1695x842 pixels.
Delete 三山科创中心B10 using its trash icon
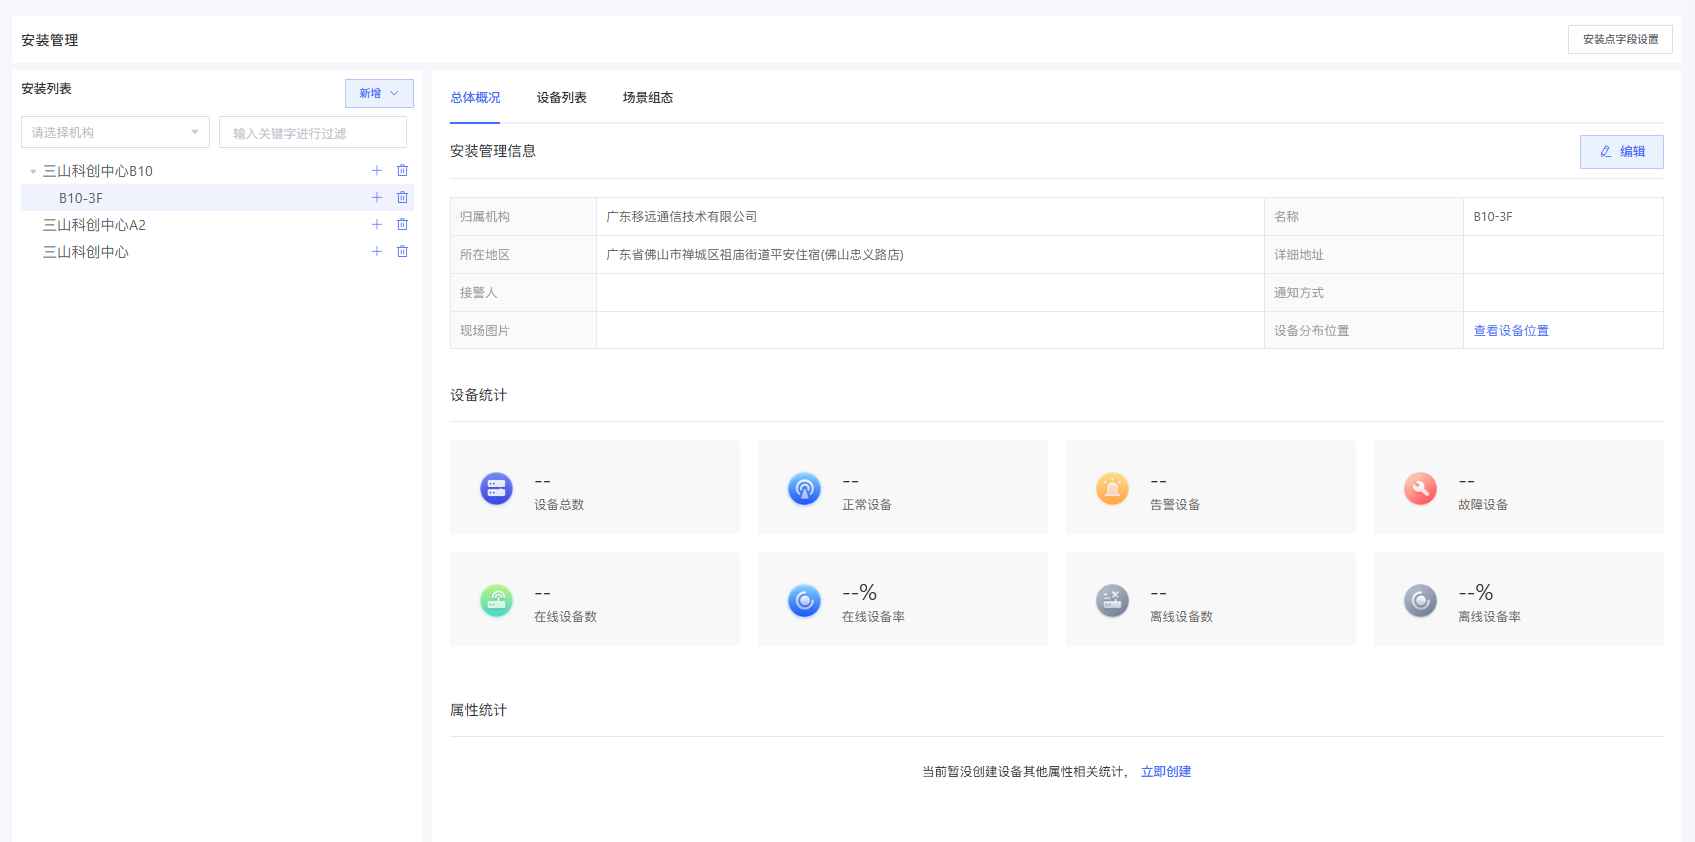[402, 171]
